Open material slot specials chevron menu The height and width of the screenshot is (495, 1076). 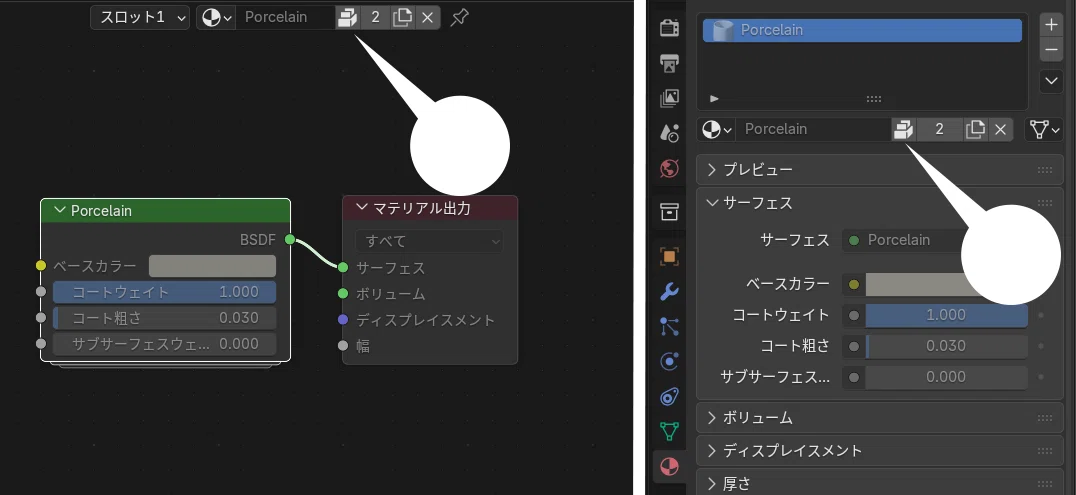(x=1051, y=81)
